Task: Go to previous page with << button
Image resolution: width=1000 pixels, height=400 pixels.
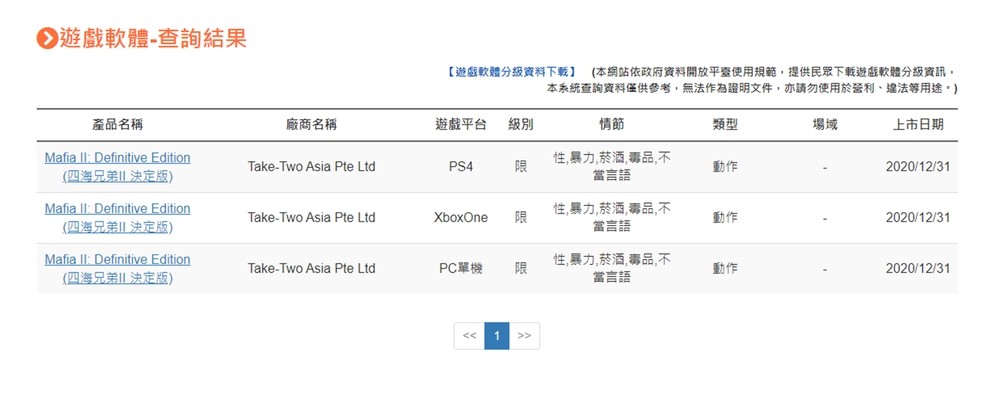Action: tap(469, 336)
